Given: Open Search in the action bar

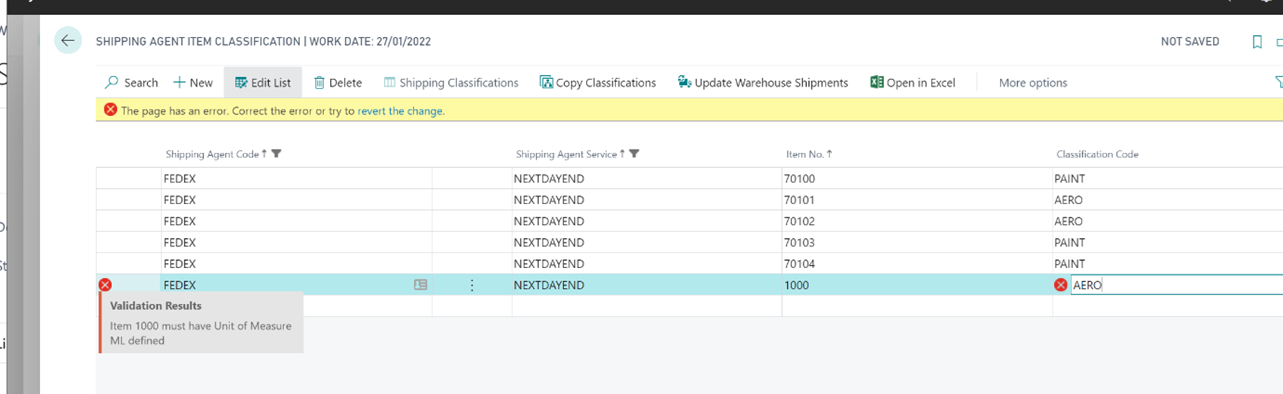Looking at the screenshot, I should point(132,83).
